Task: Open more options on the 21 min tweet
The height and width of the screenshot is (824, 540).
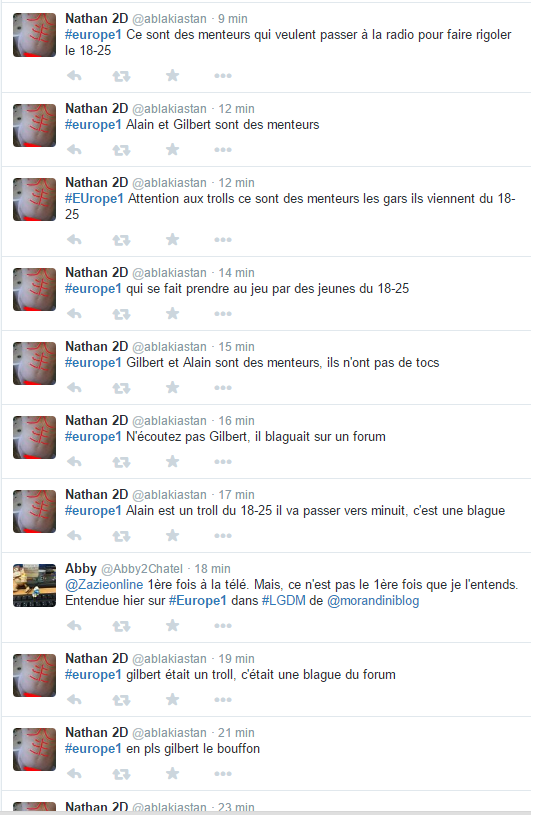Action: pyautogui.click(x=223, y=774)
